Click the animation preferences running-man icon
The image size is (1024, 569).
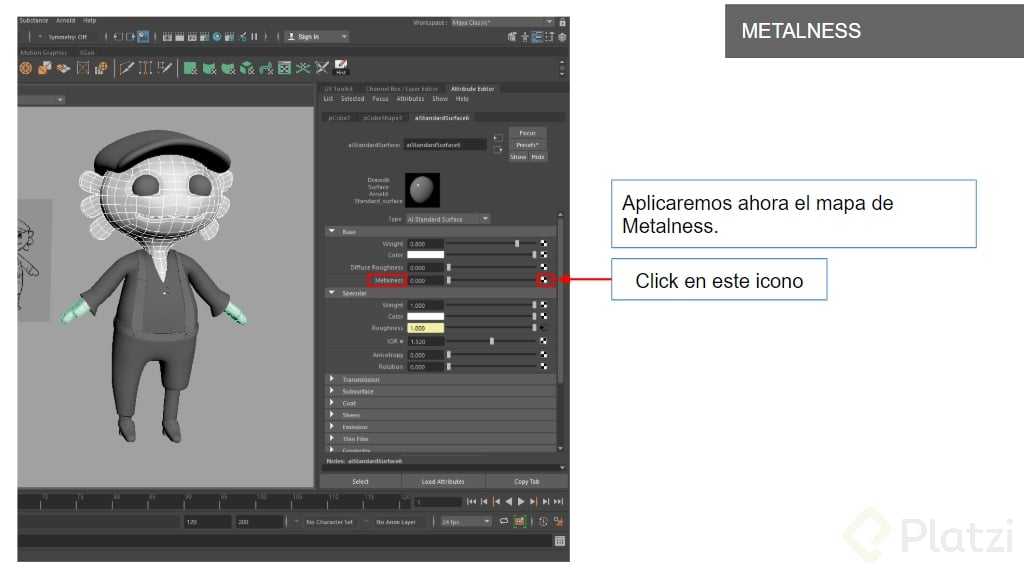pyautogui.click(x=558, y=521)
